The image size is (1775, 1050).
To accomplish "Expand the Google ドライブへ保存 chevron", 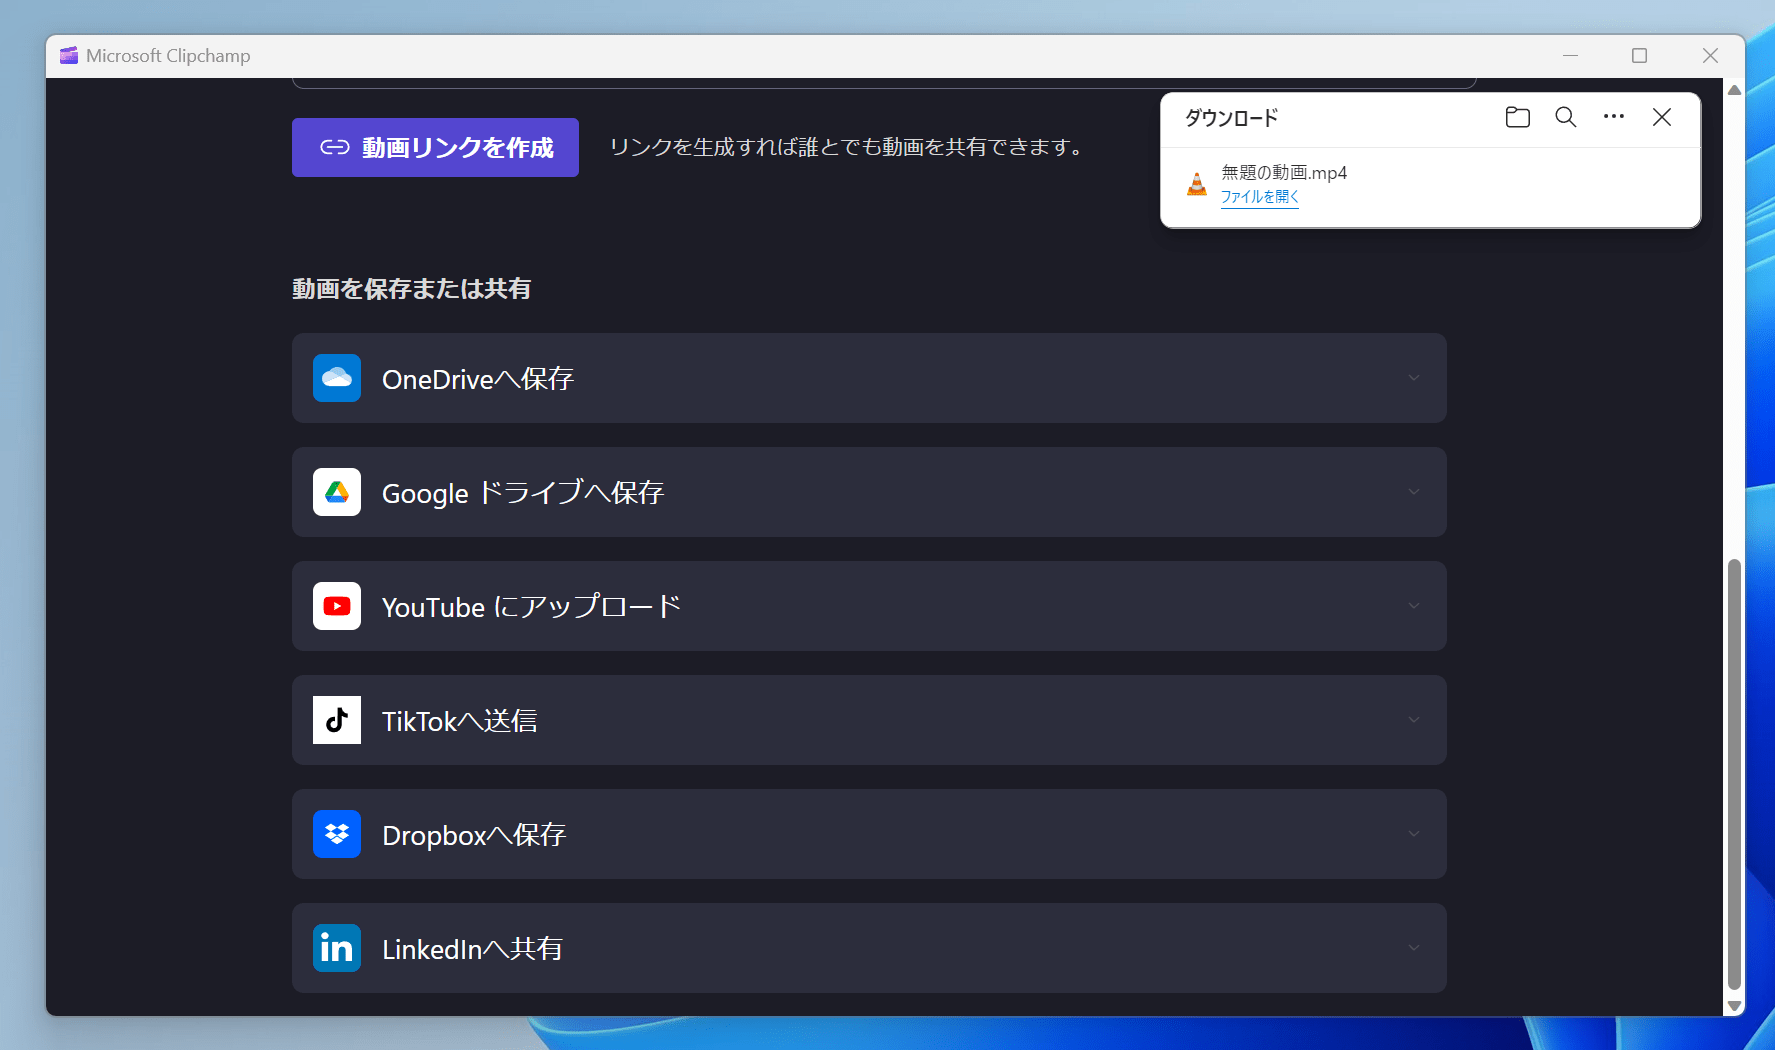I will tap(1414, 492).
